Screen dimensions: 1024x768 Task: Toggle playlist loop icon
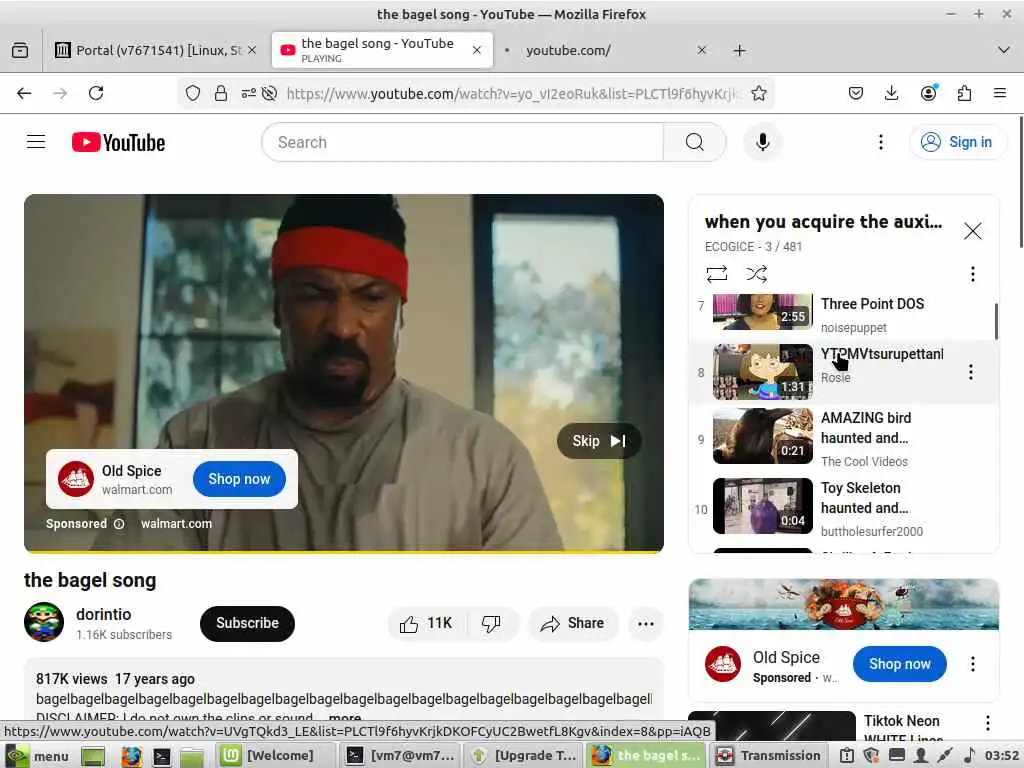[716, 274]
